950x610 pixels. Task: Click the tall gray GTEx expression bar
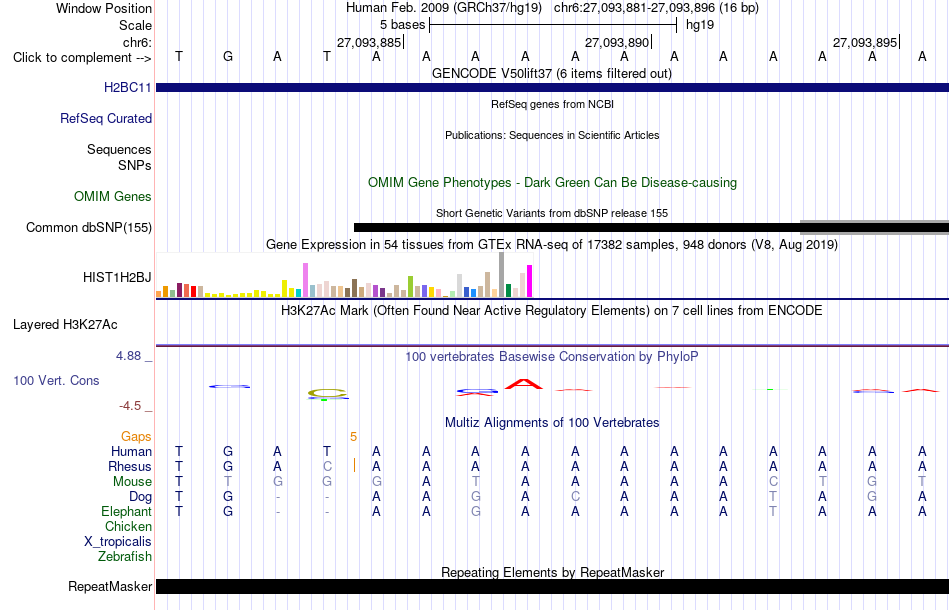[x=501, y=274]
